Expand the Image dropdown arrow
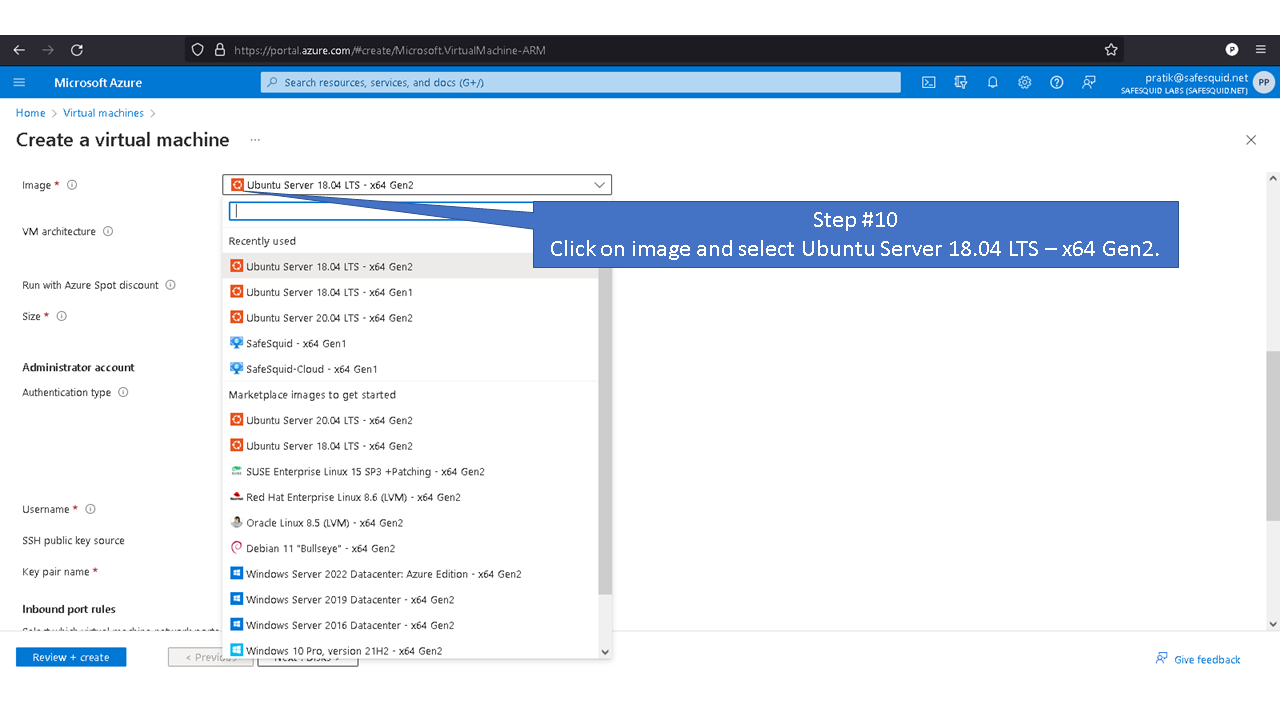Image resolution: width=1280 pixels, height=720 pixels. (599, 185)
